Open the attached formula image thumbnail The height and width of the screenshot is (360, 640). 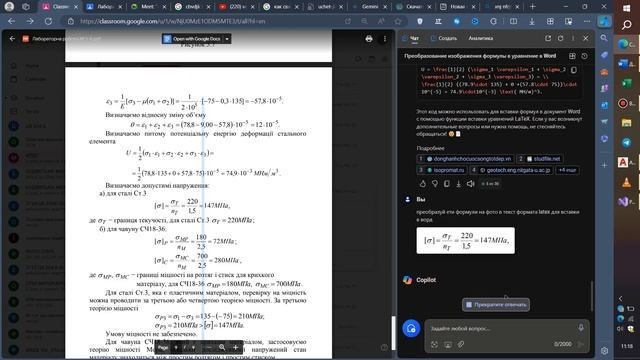[465, 240]
